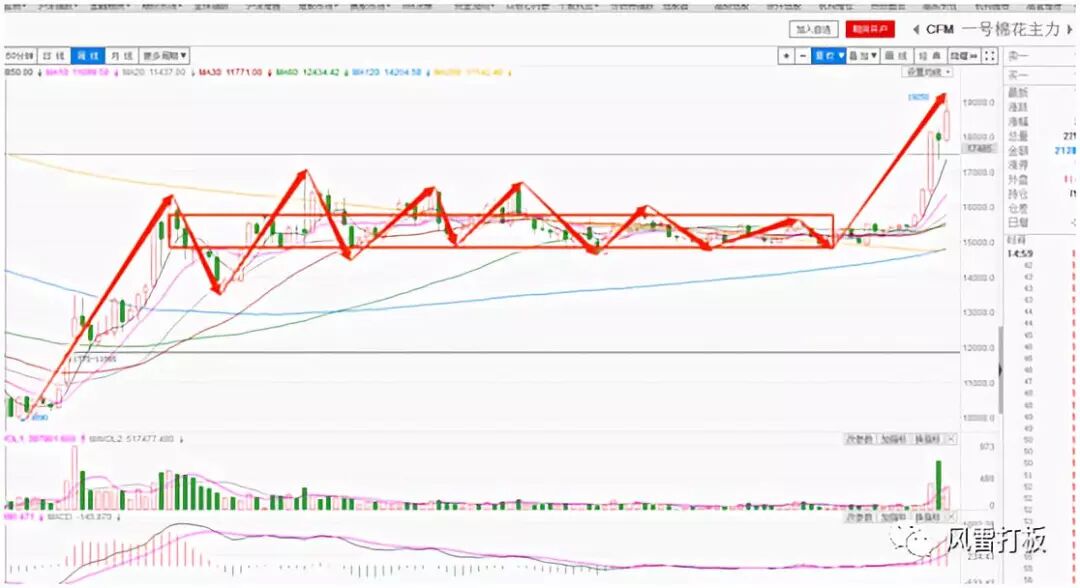Image resolution: width=1080 pixels, height=588 pixels.
Task: Open the blue 复权 dropdown on chart toolbar
Action: pos(829,56)
